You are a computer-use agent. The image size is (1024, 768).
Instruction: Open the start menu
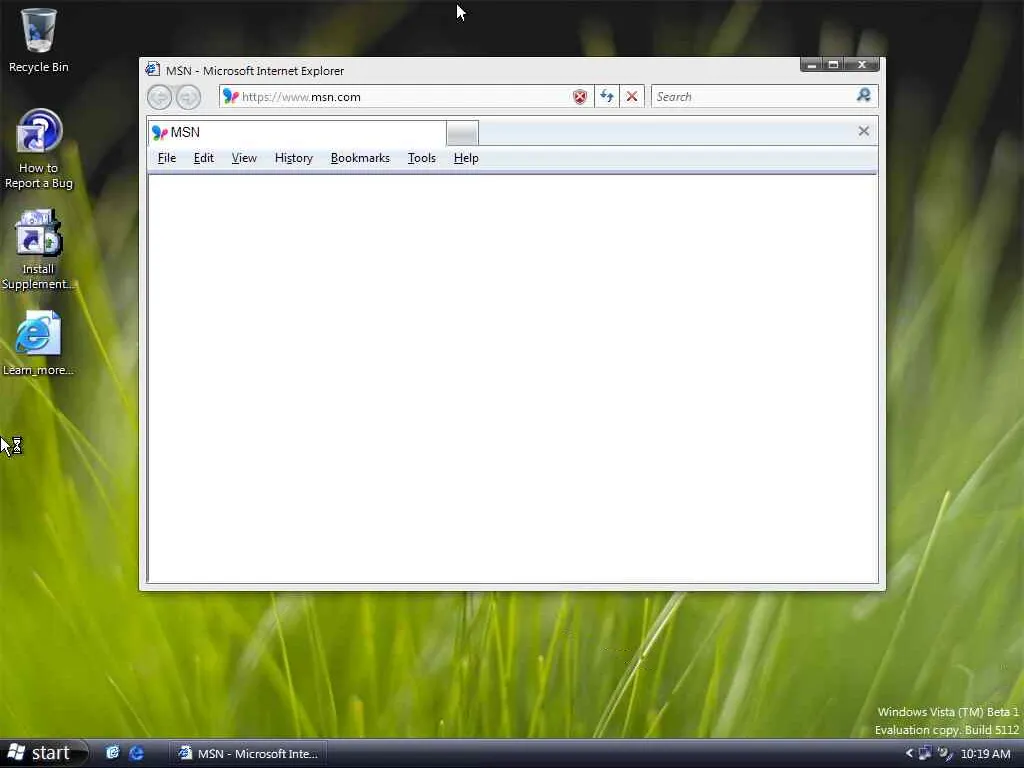point(43,753)
